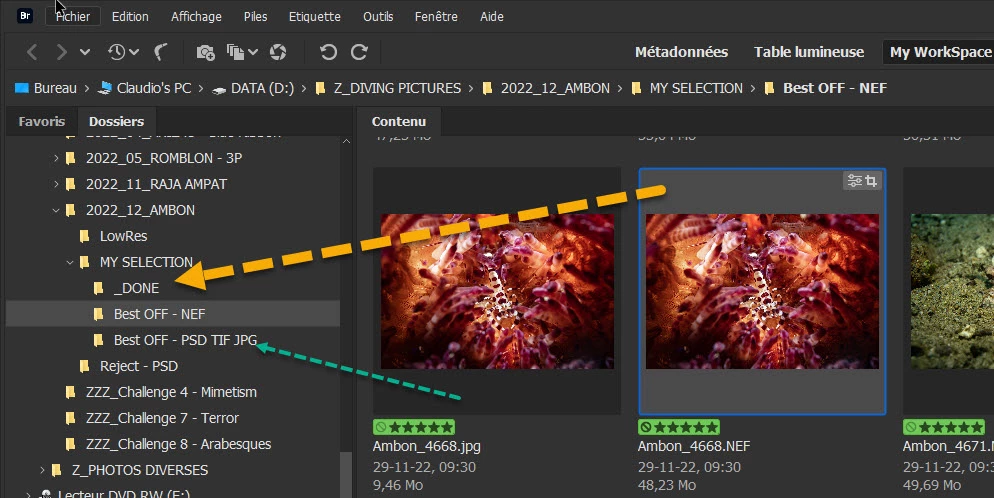Image resolution: width=994 pixels, height=498 pixels.
Task: Expand the 2022_11_RAJA AMPAT folder
Action: pyautogui.click(x=56, y=184)
